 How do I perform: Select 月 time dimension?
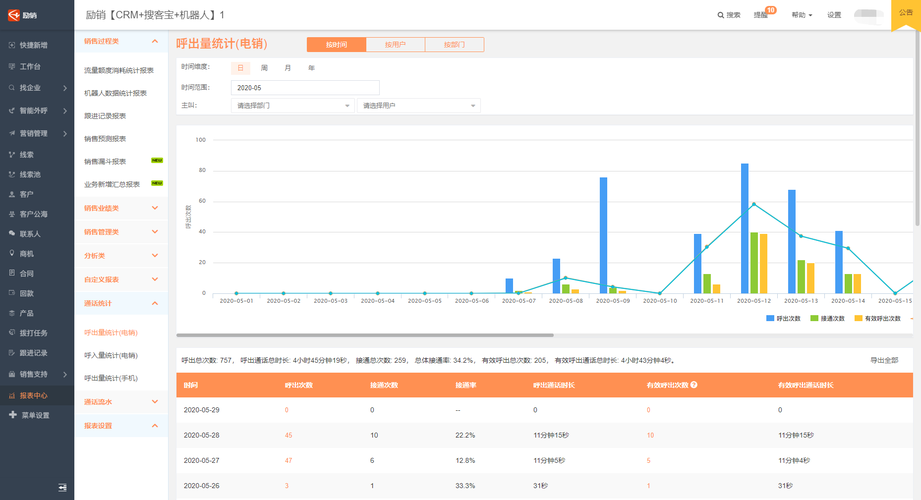coord(288,68)
